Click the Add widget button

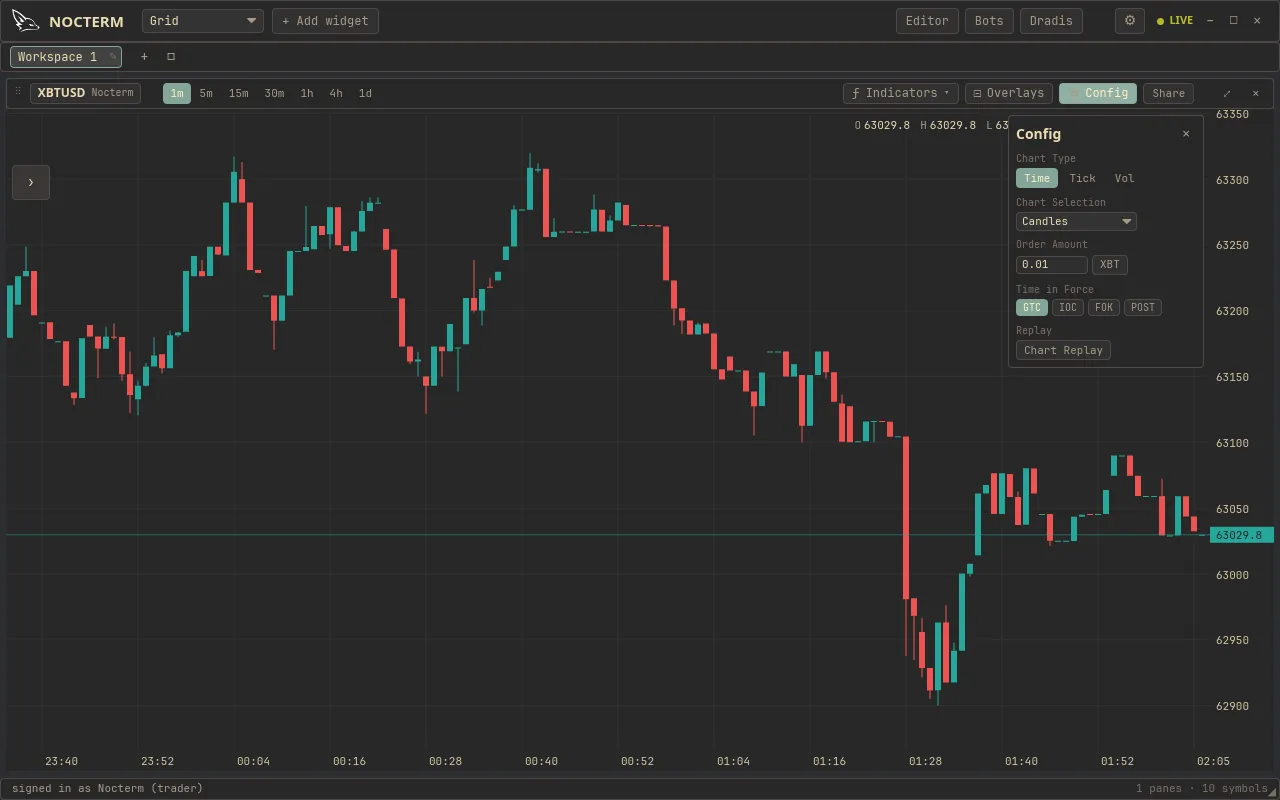click(325, 21)
